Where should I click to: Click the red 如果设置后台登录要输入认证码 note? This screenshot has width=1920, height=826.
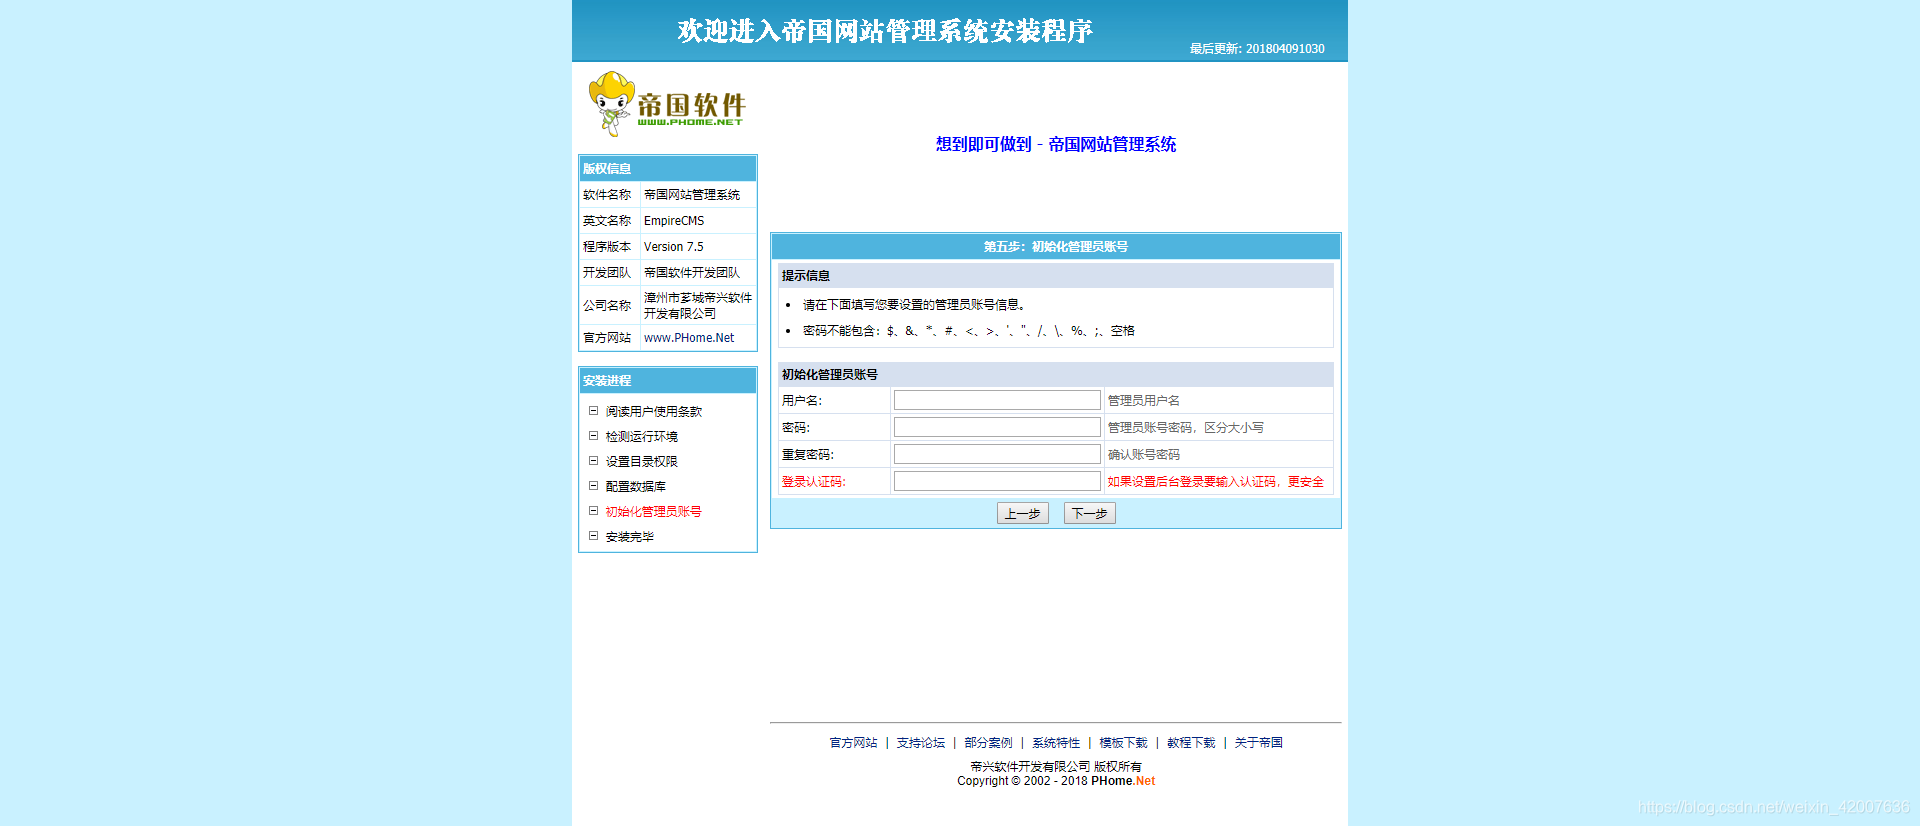coord(1216,482)
